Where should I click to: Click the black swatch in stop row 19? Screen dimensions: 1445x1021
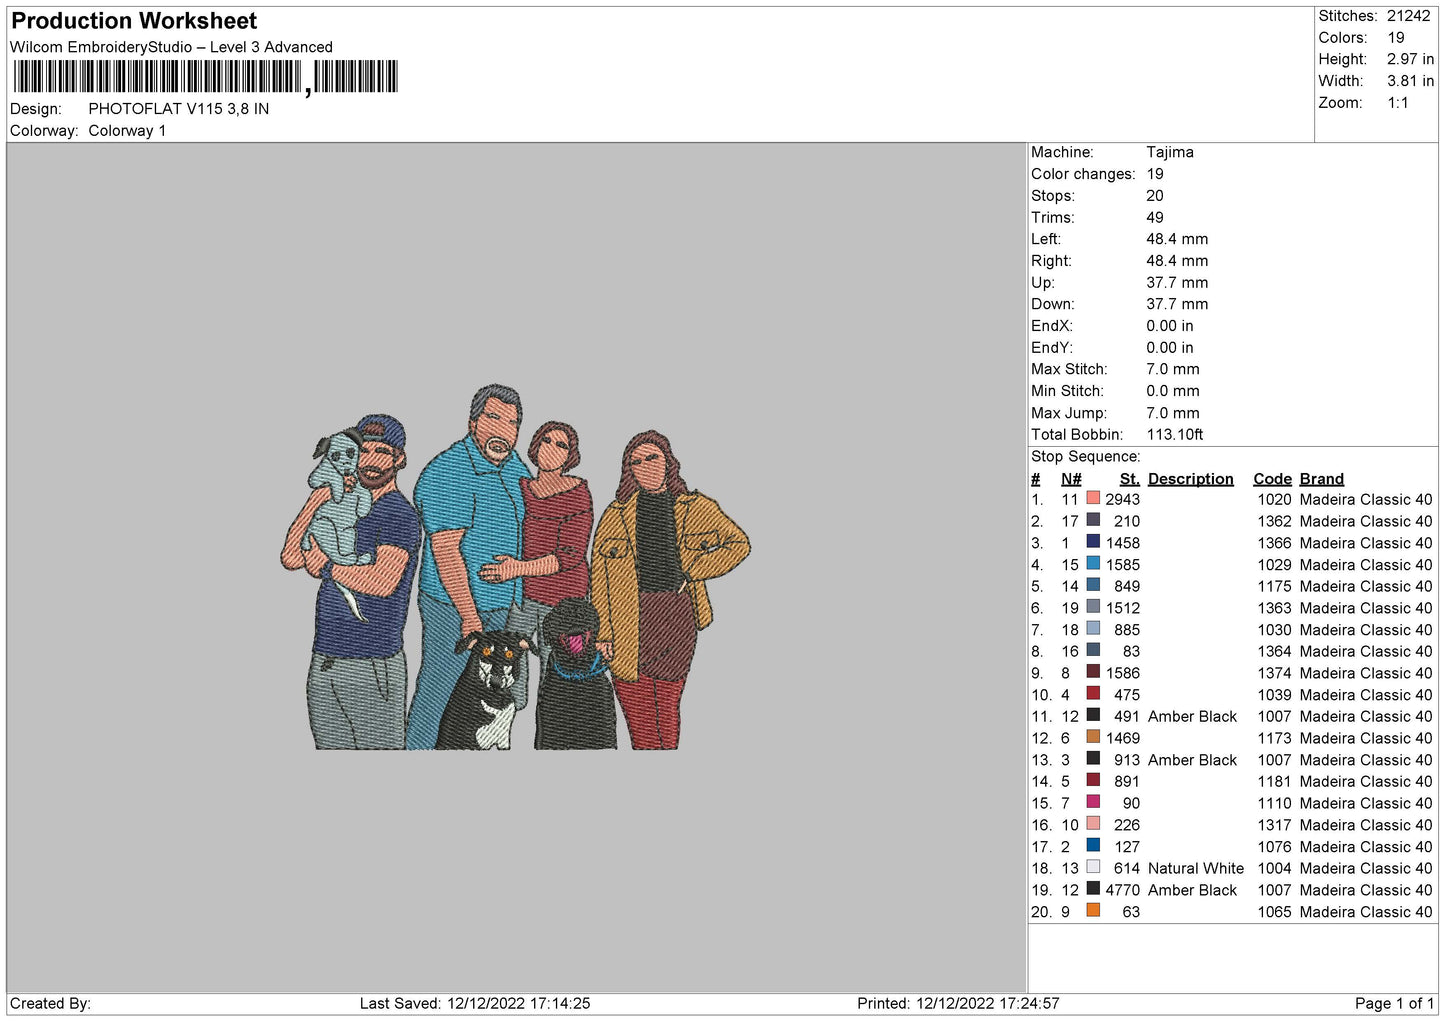[x=1093, y=889]
